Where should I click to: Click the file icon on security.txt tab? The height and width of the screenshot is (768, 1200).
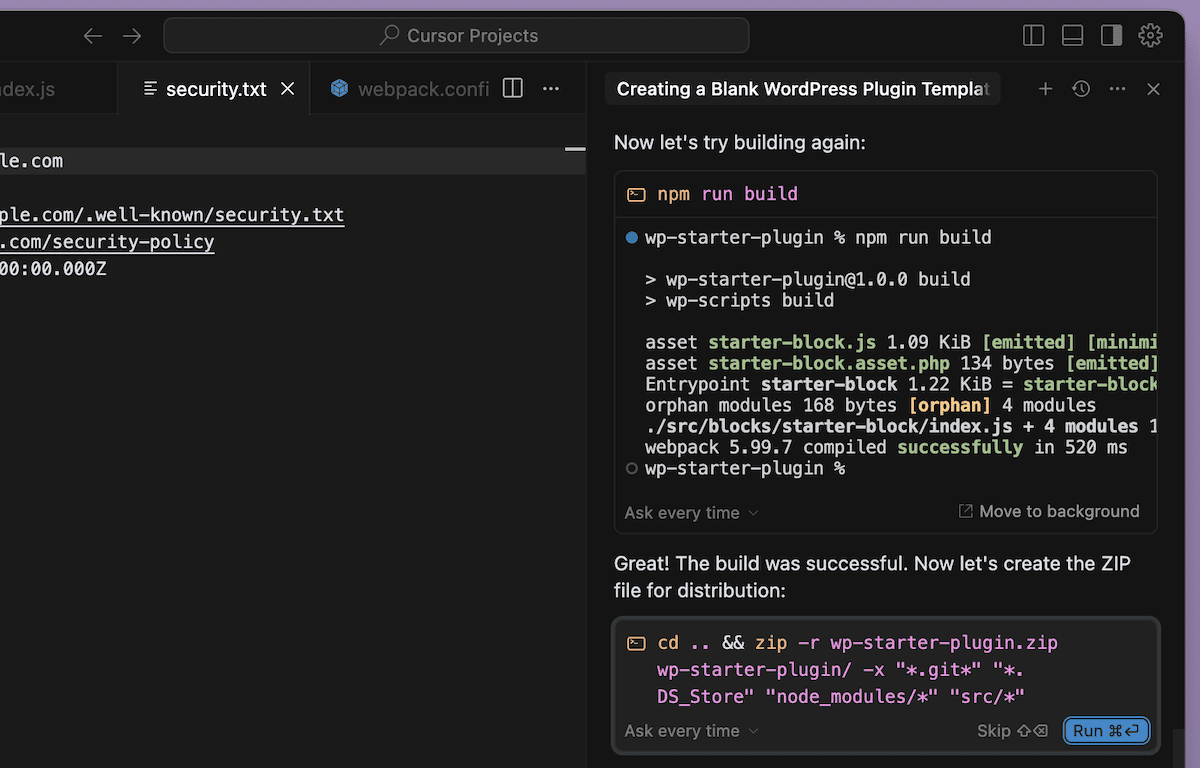[x=151, y=89]
